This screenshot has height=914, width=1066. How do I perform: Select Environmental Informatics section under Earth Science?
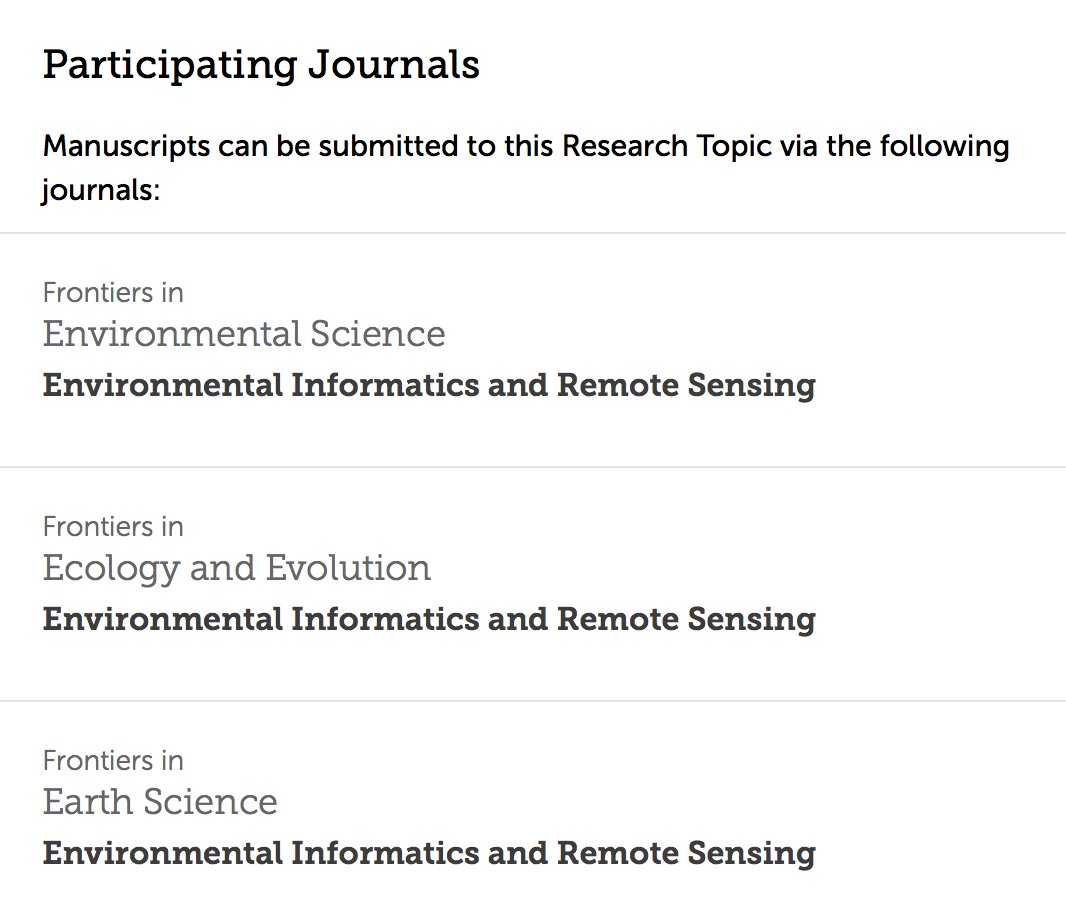pos(429,853)
